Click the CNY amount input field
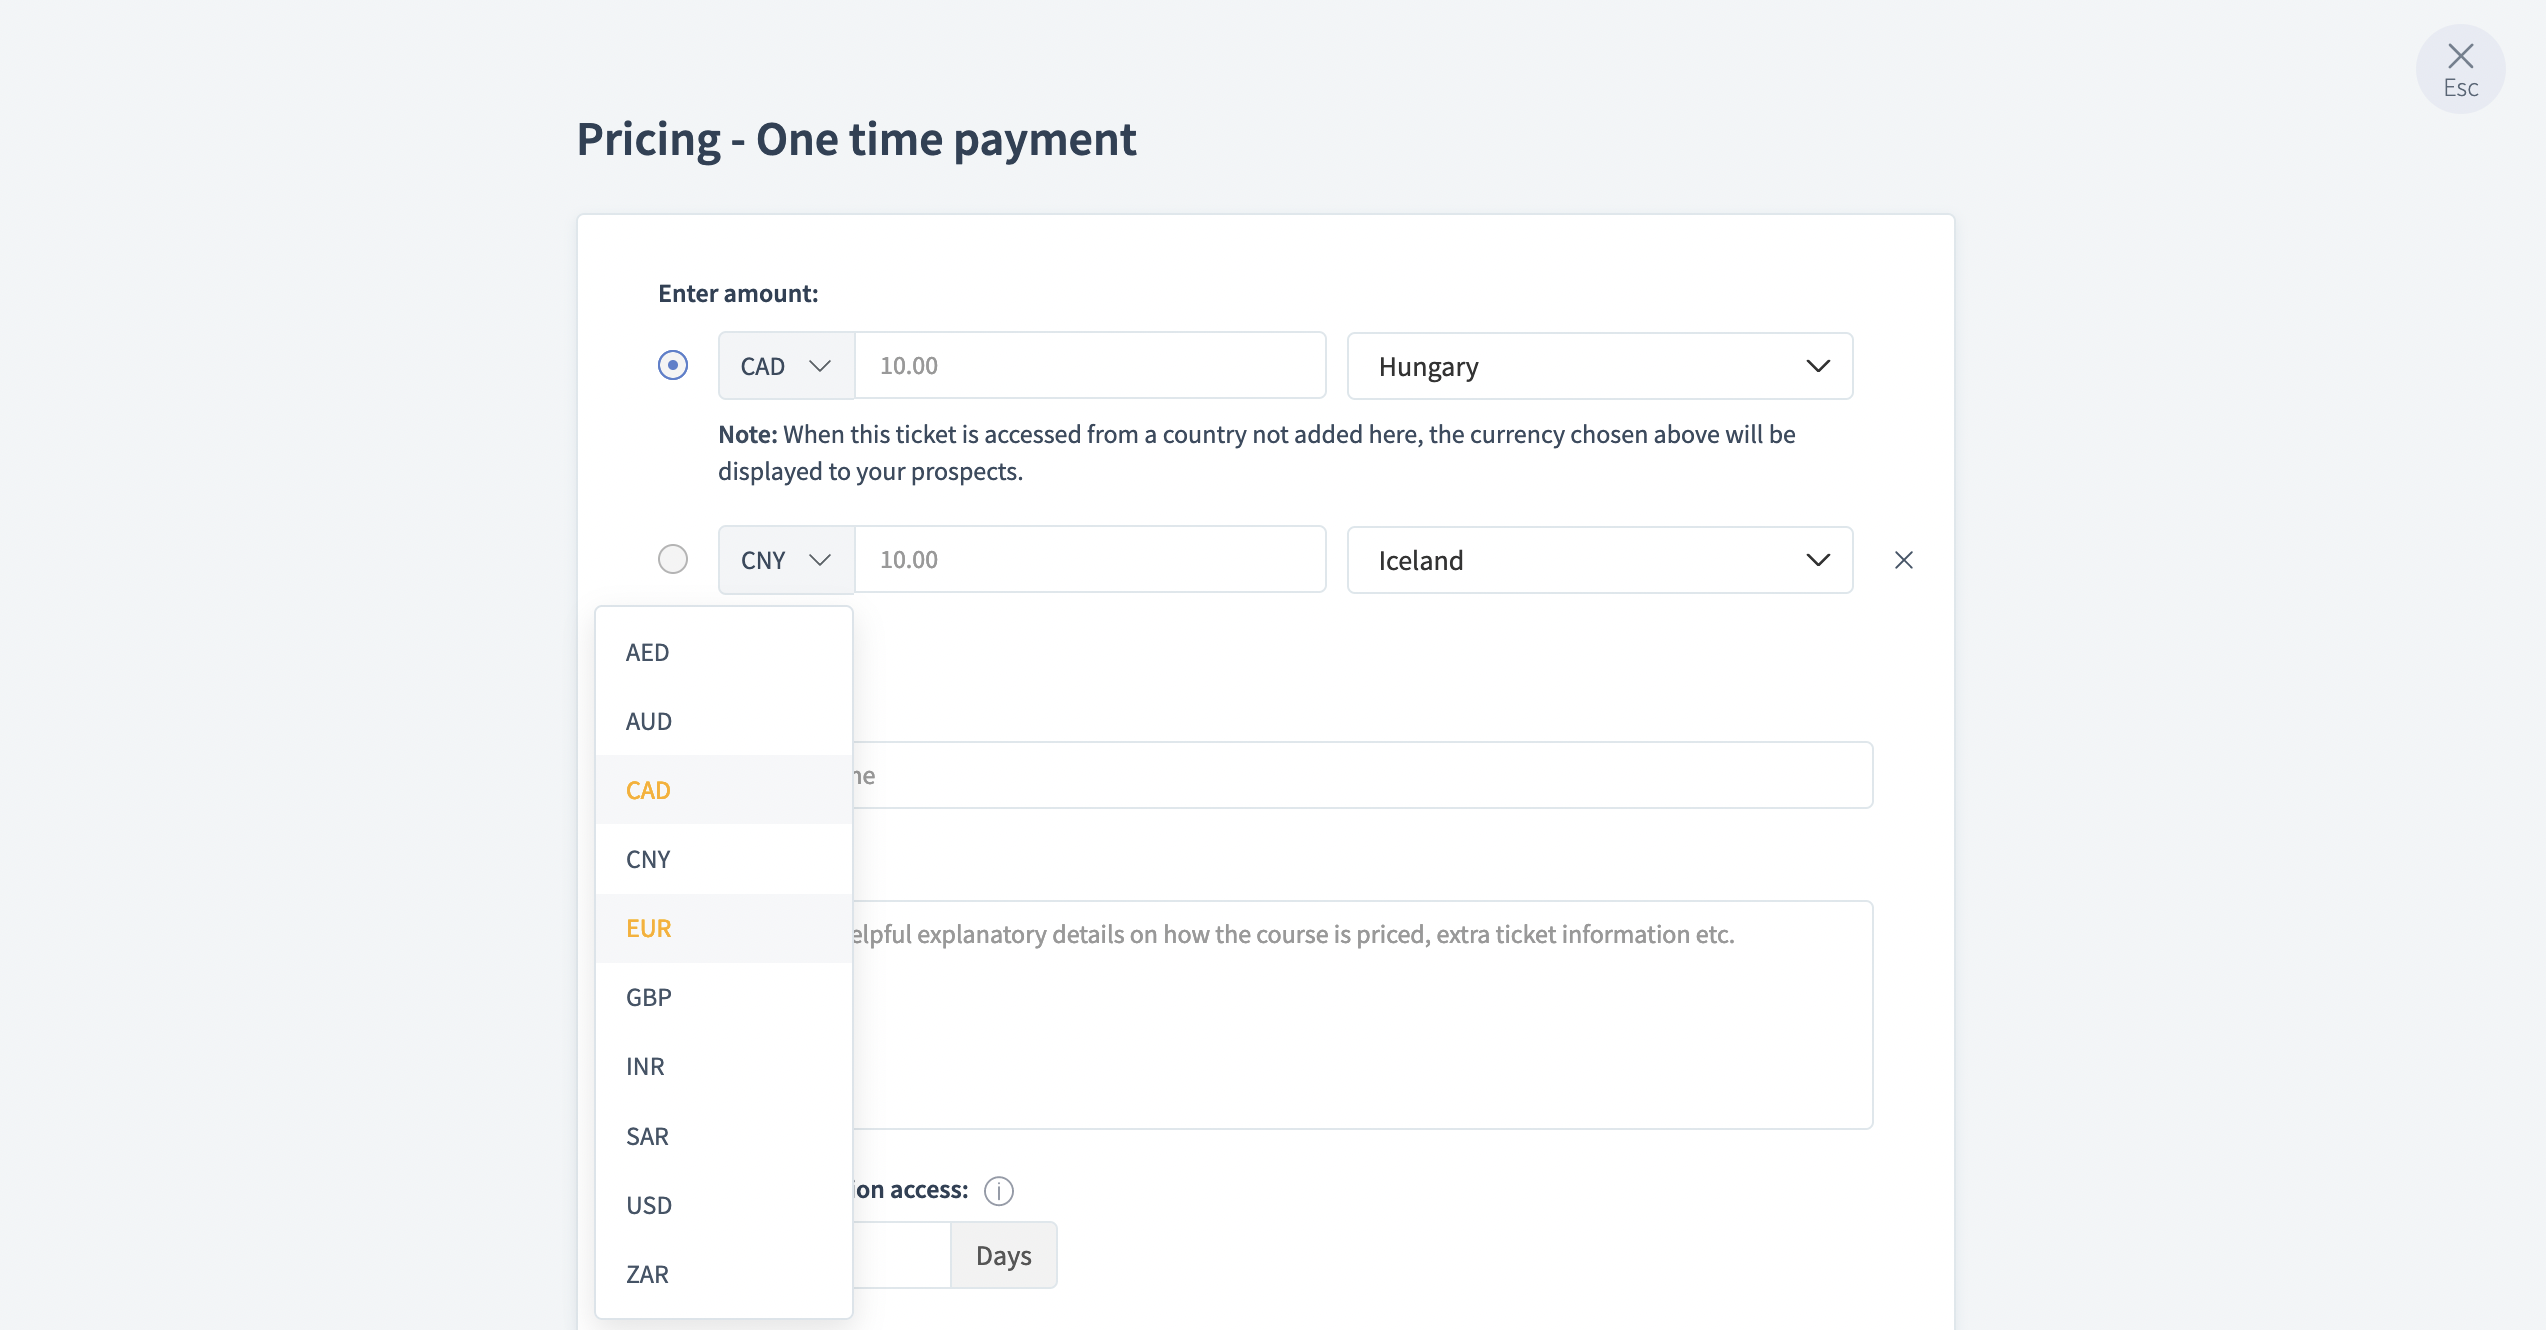The width and height of the screenshot is (2546, 1330). (x=1090, y=560)
